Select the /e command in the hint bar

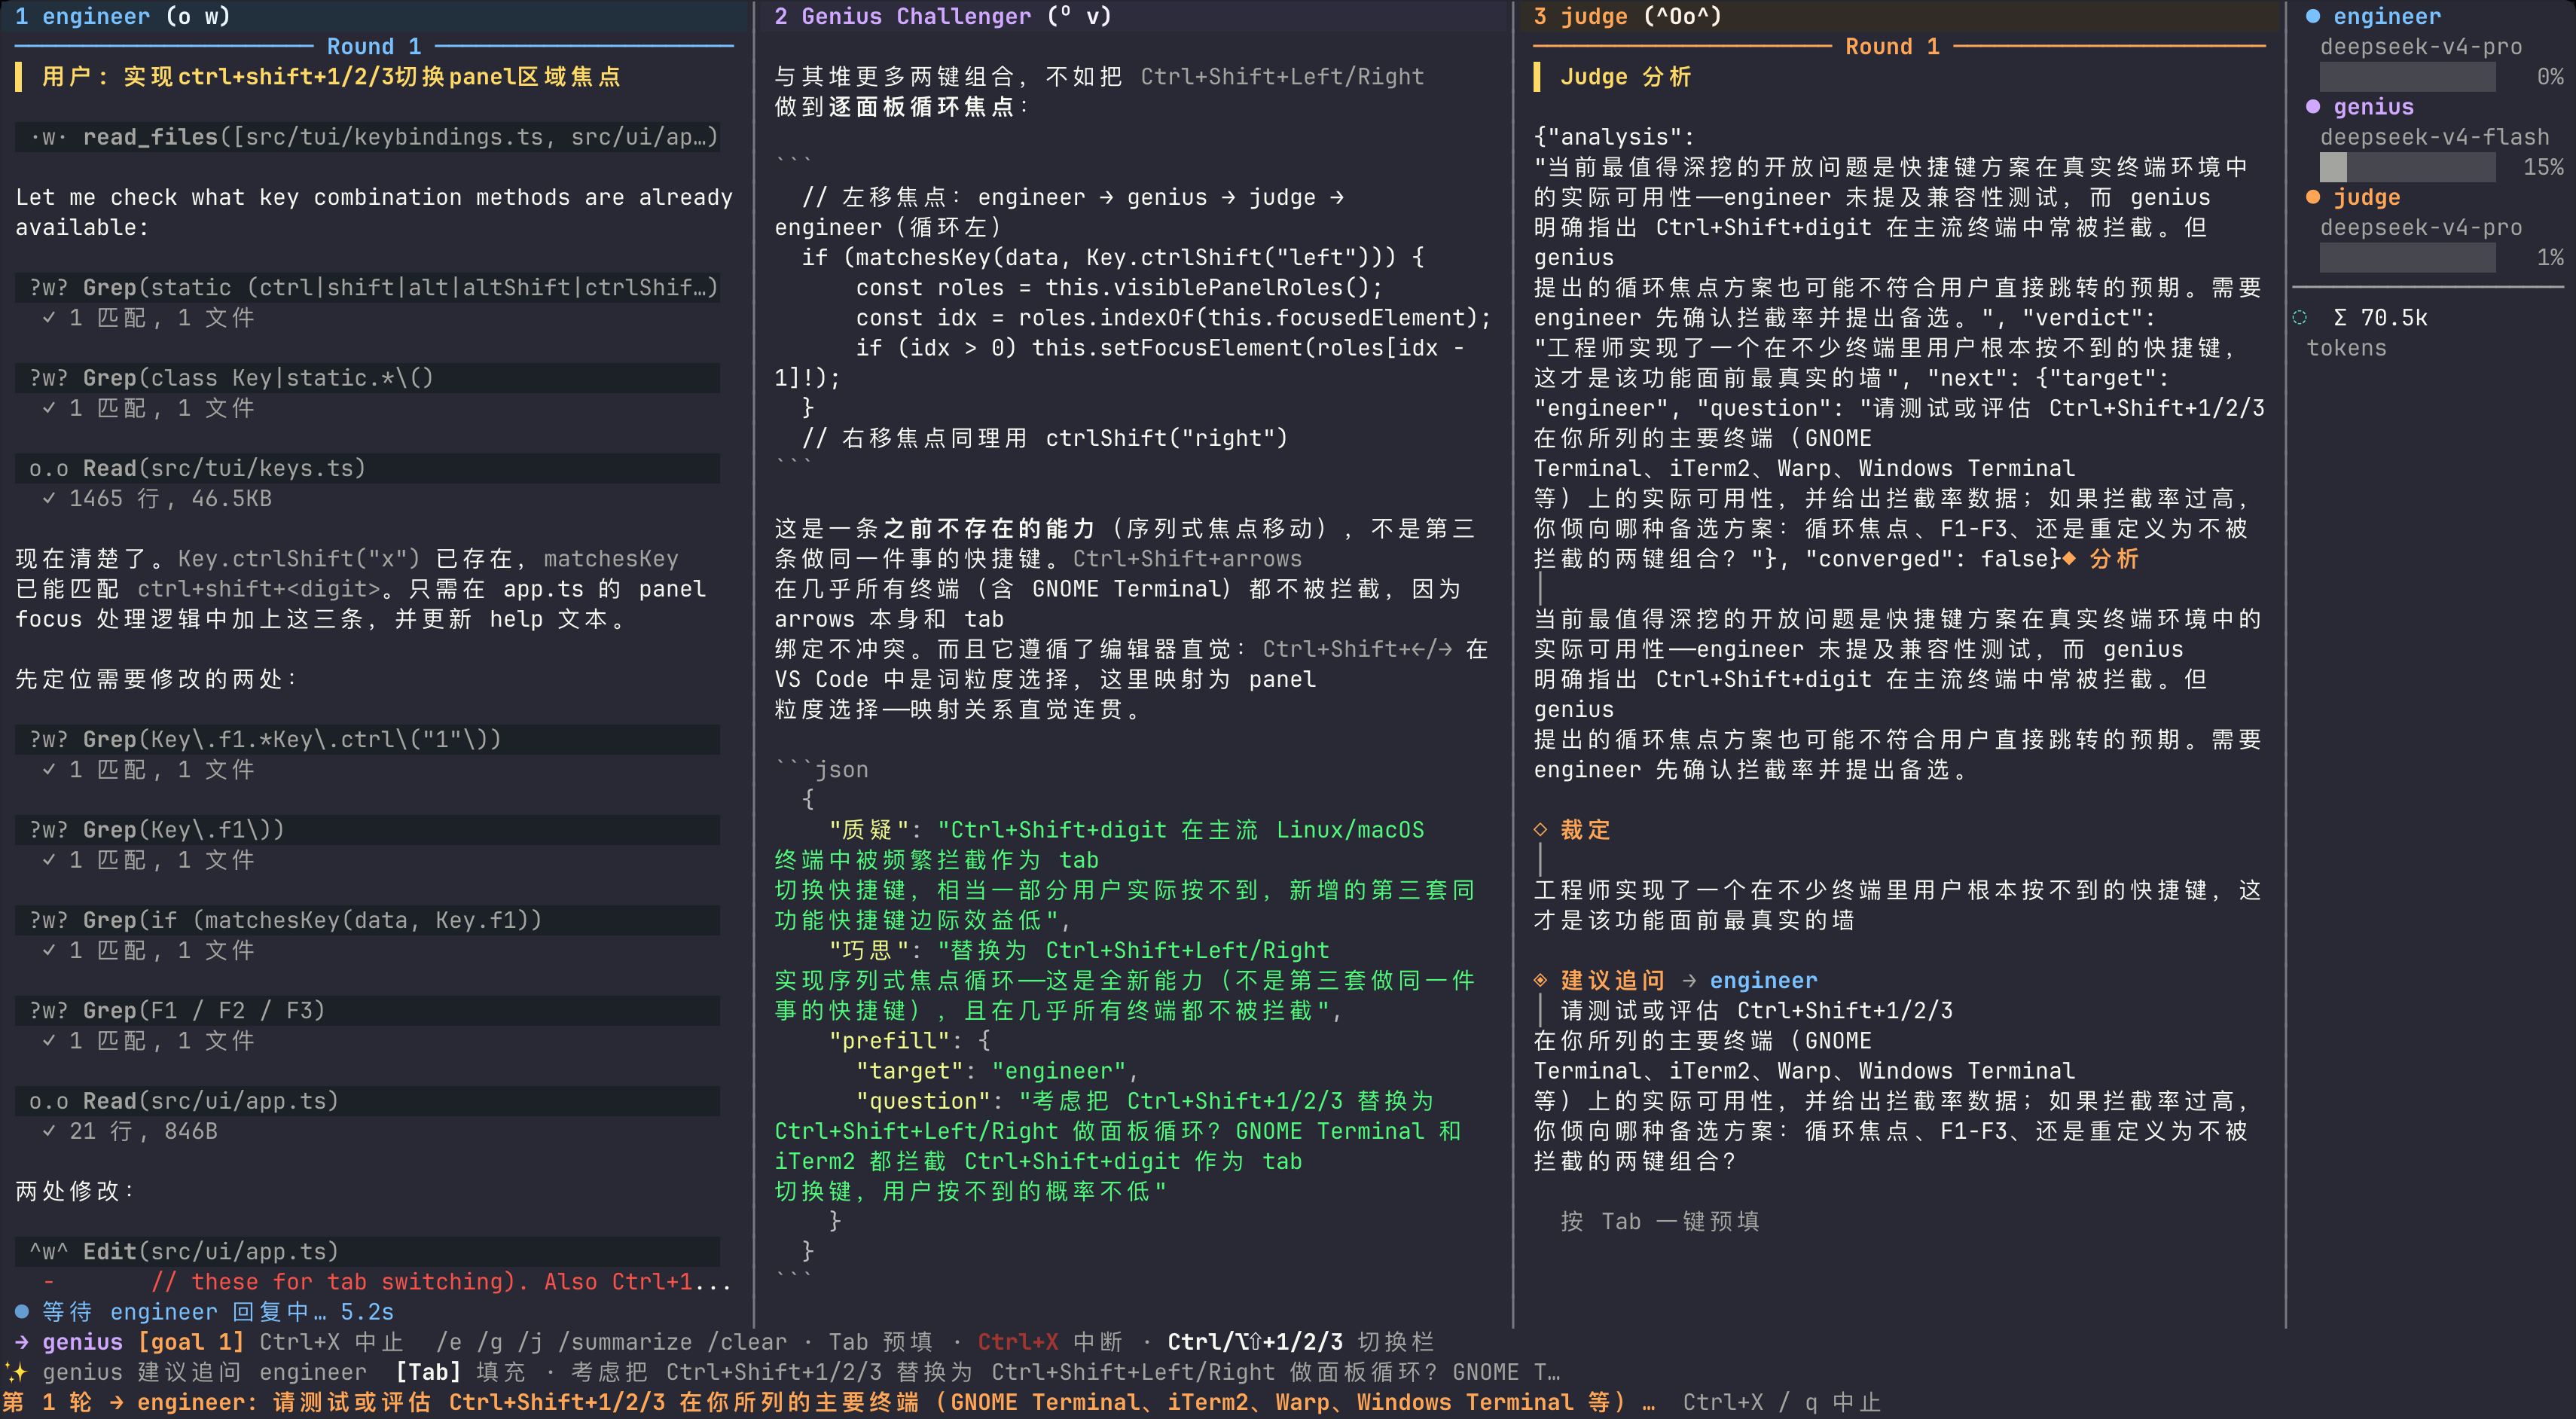pos(449,1342)
